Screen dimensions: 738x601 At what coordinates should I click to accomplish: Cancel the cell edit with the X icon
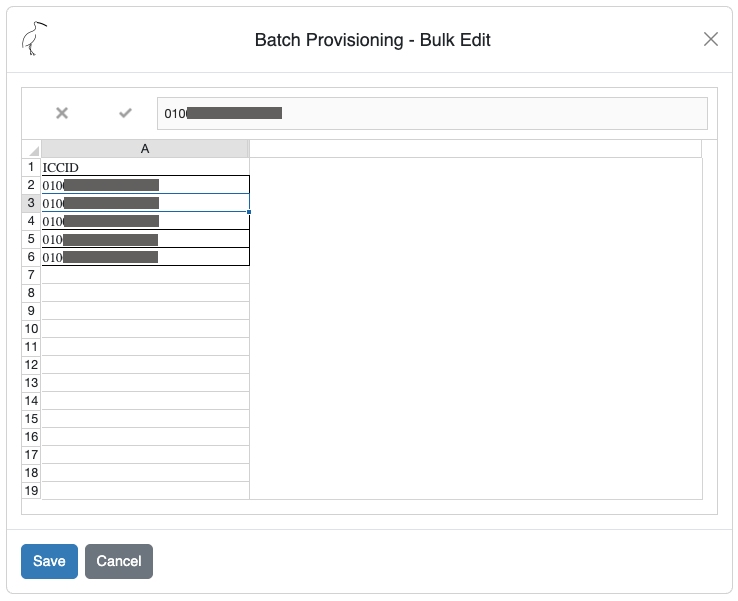pos(62,113)
